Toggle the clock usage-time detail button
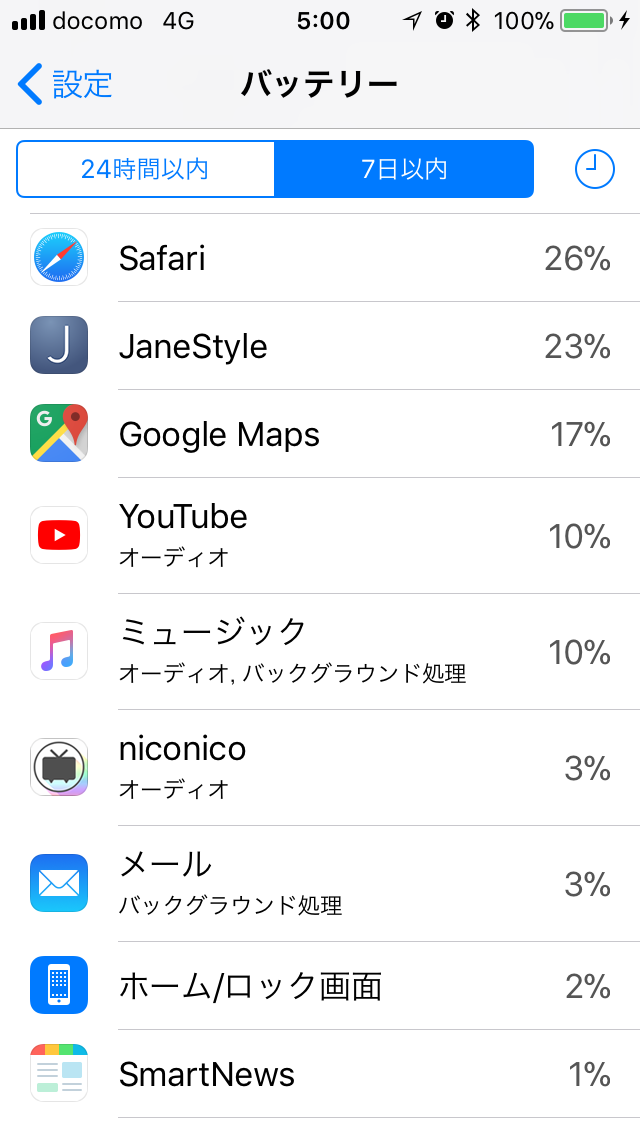 (594, 170)
